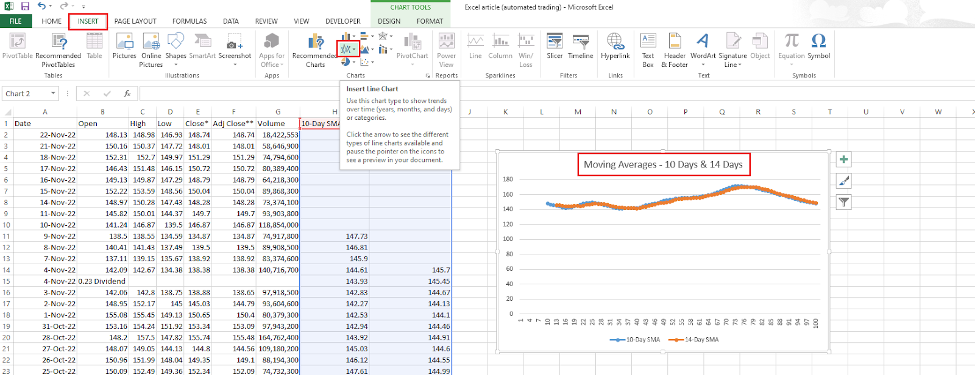Click the Symbol button
Image resolution: width=977 pixels, height=375 pixels.
coord(819,47)
